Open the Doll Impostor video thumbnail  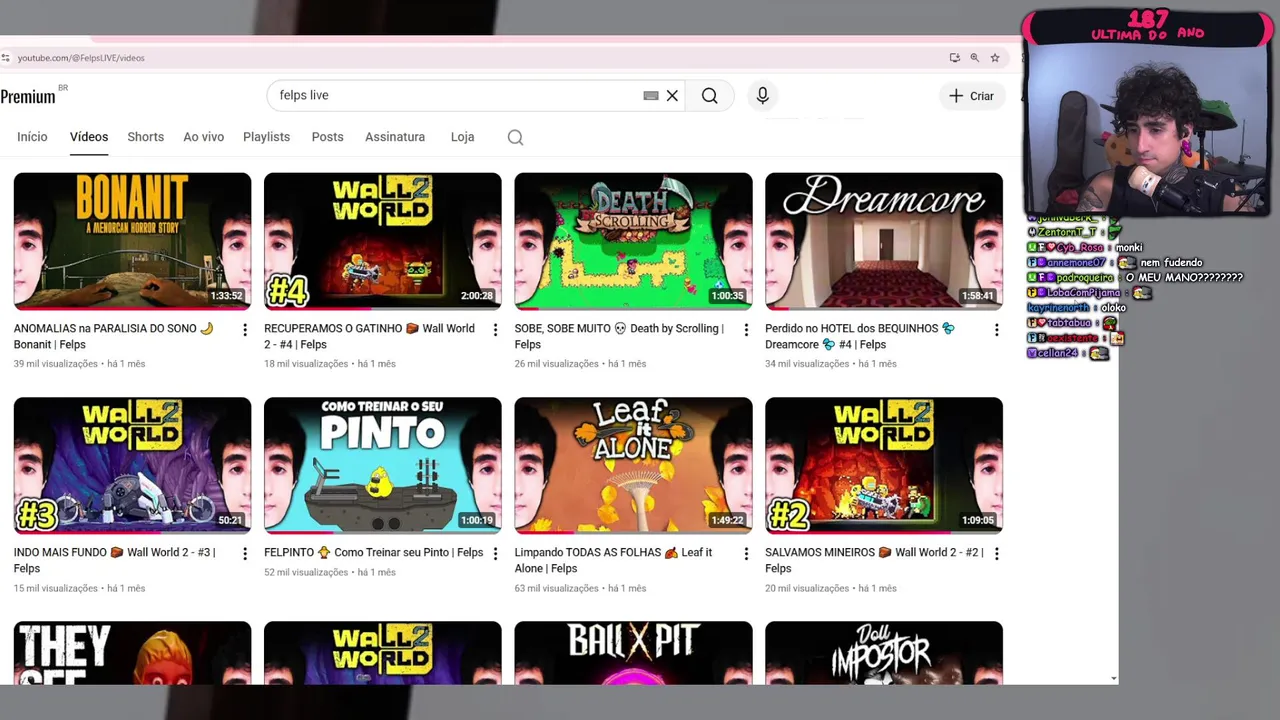click(884, 653)
